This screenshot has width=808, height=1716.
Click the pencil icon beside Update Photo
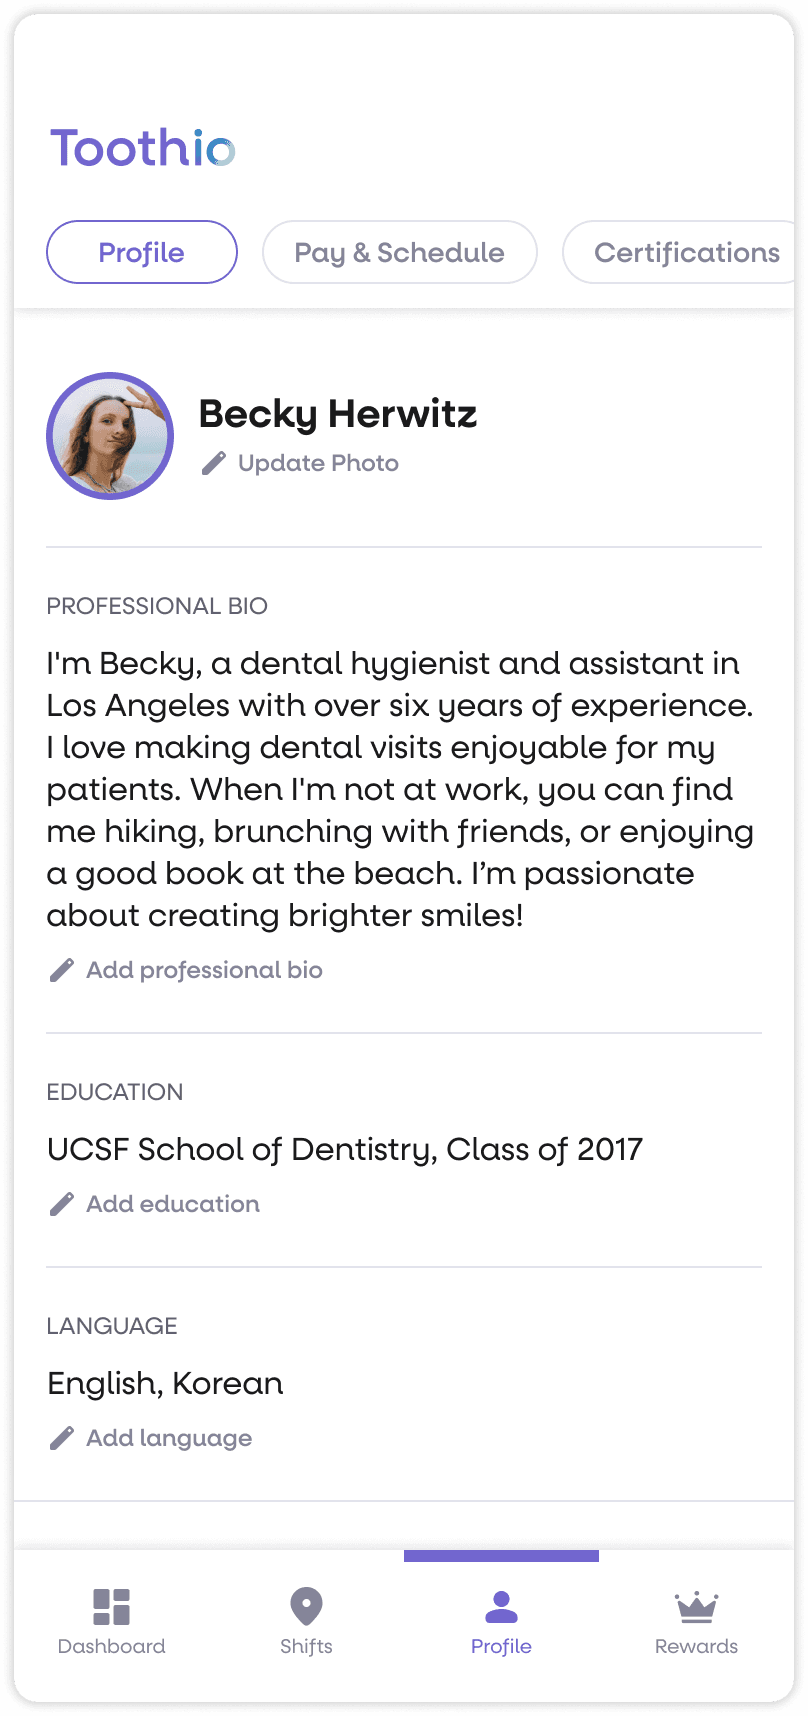(x=213, y=463)
